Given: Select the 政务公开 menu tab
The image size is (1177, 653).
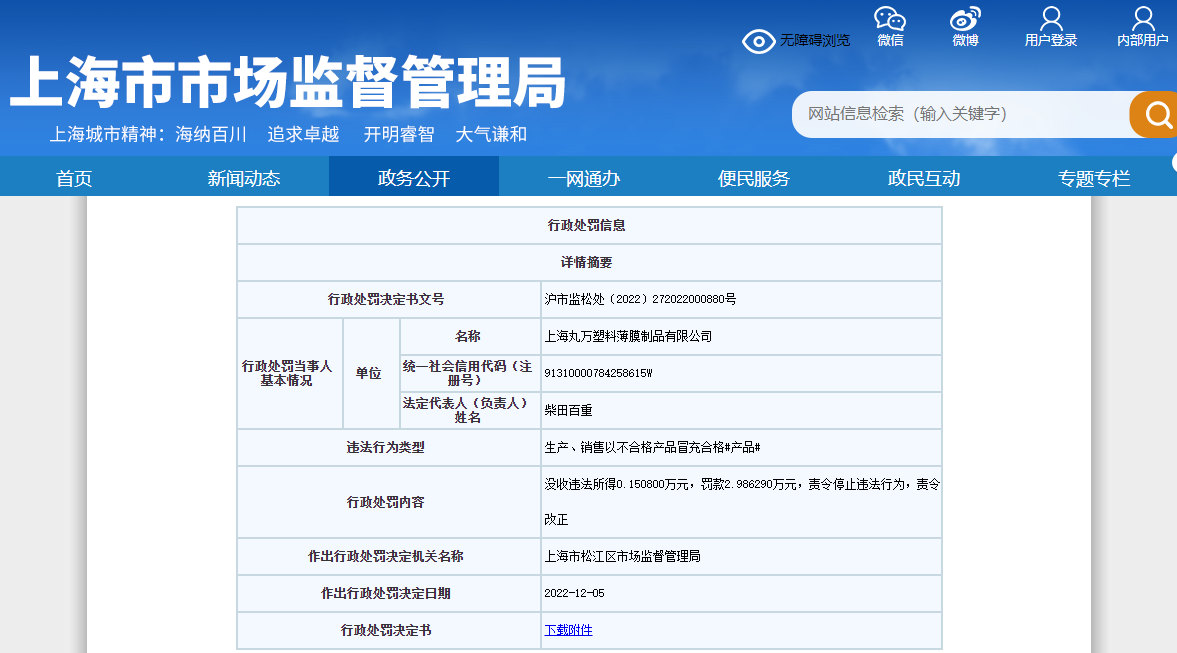Looking at the screenshot, I should (x=414, y=177).
